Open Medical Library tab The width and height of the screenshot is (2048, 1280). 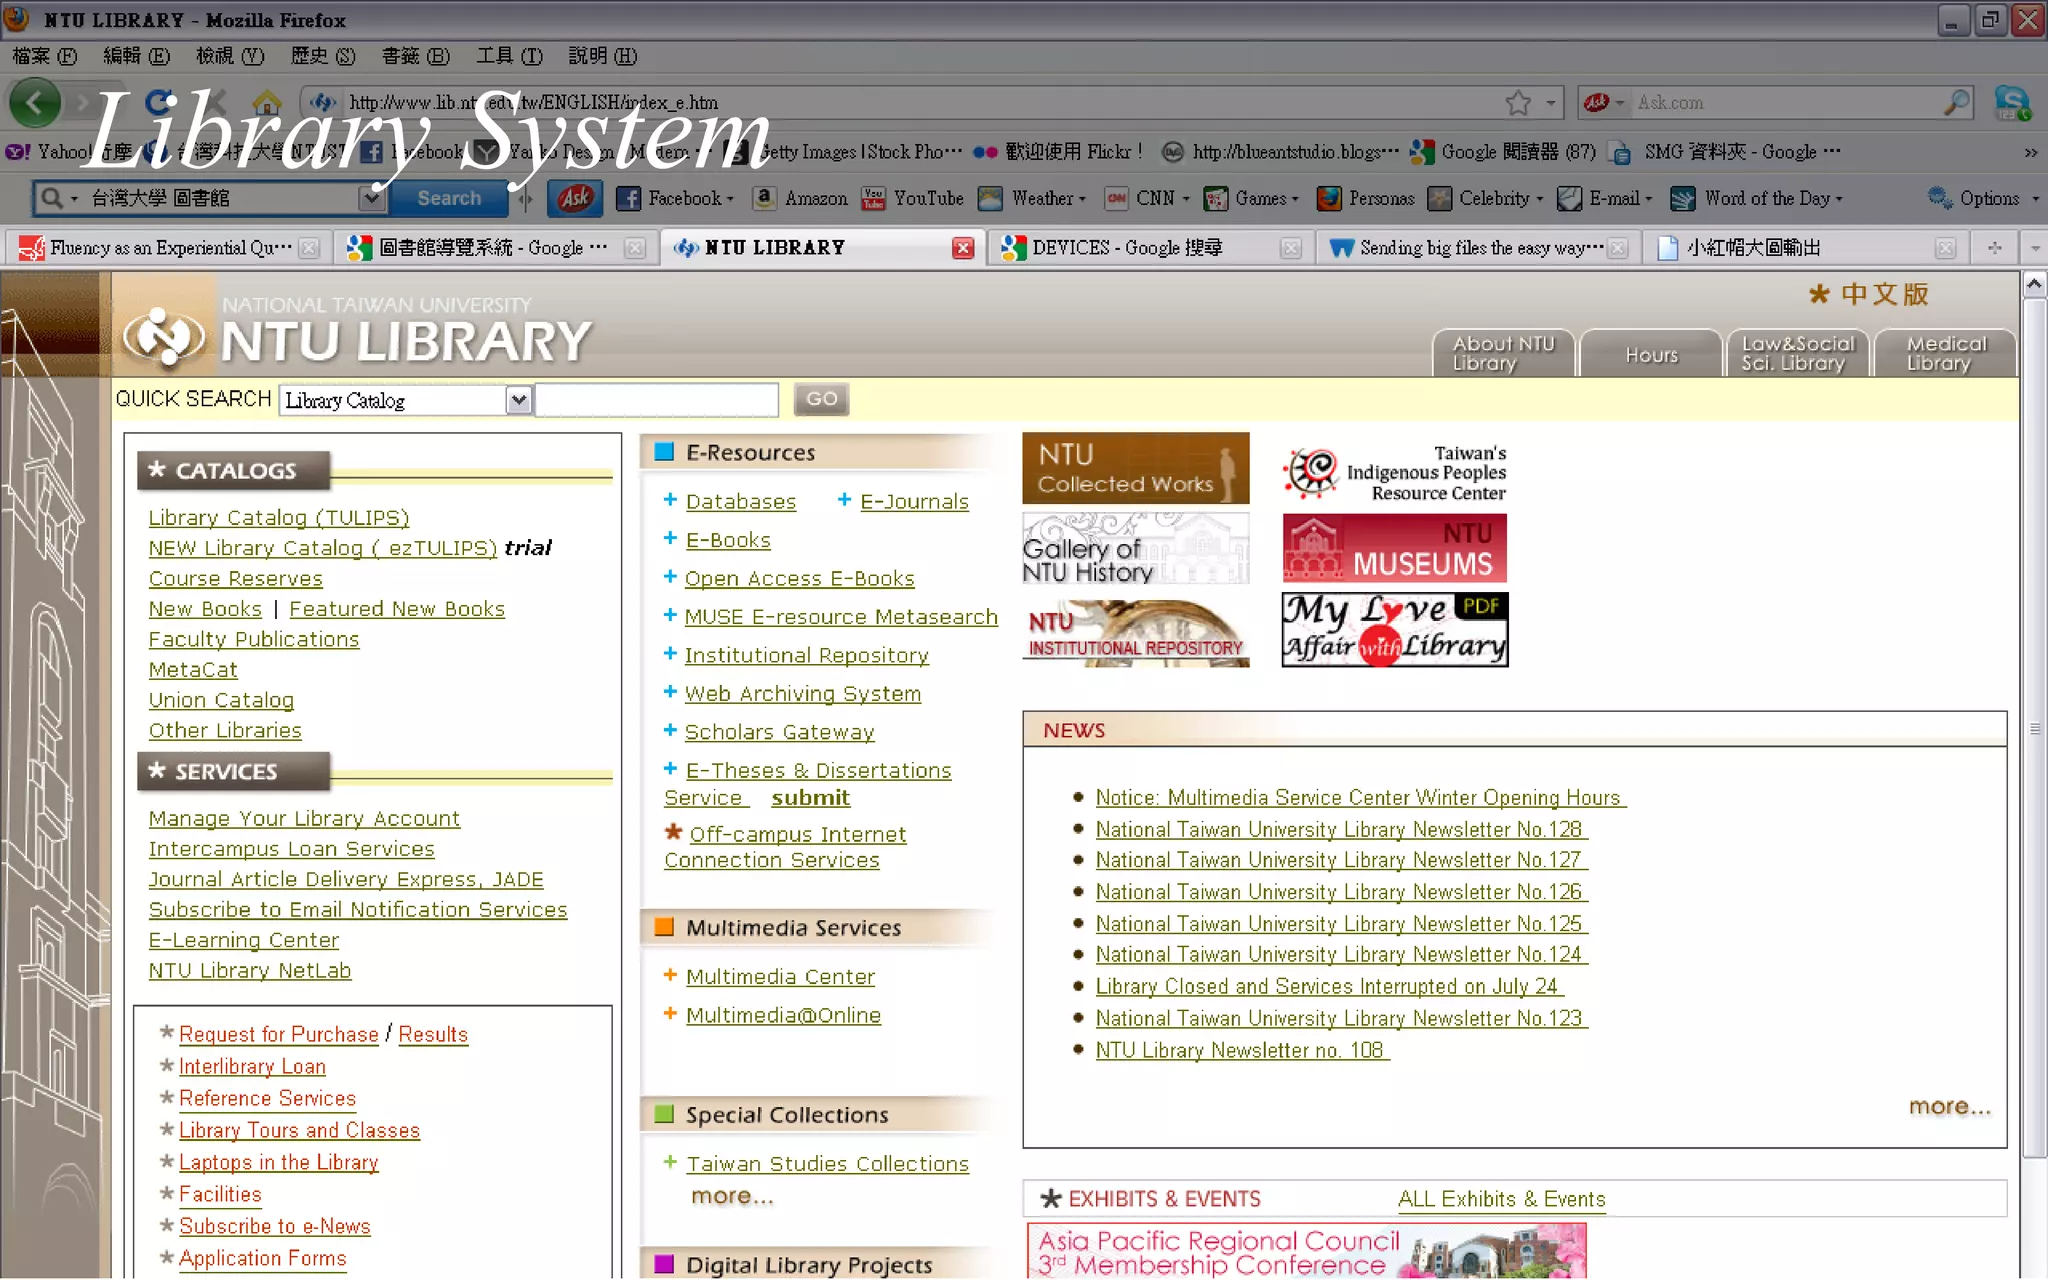[1945, 353]
